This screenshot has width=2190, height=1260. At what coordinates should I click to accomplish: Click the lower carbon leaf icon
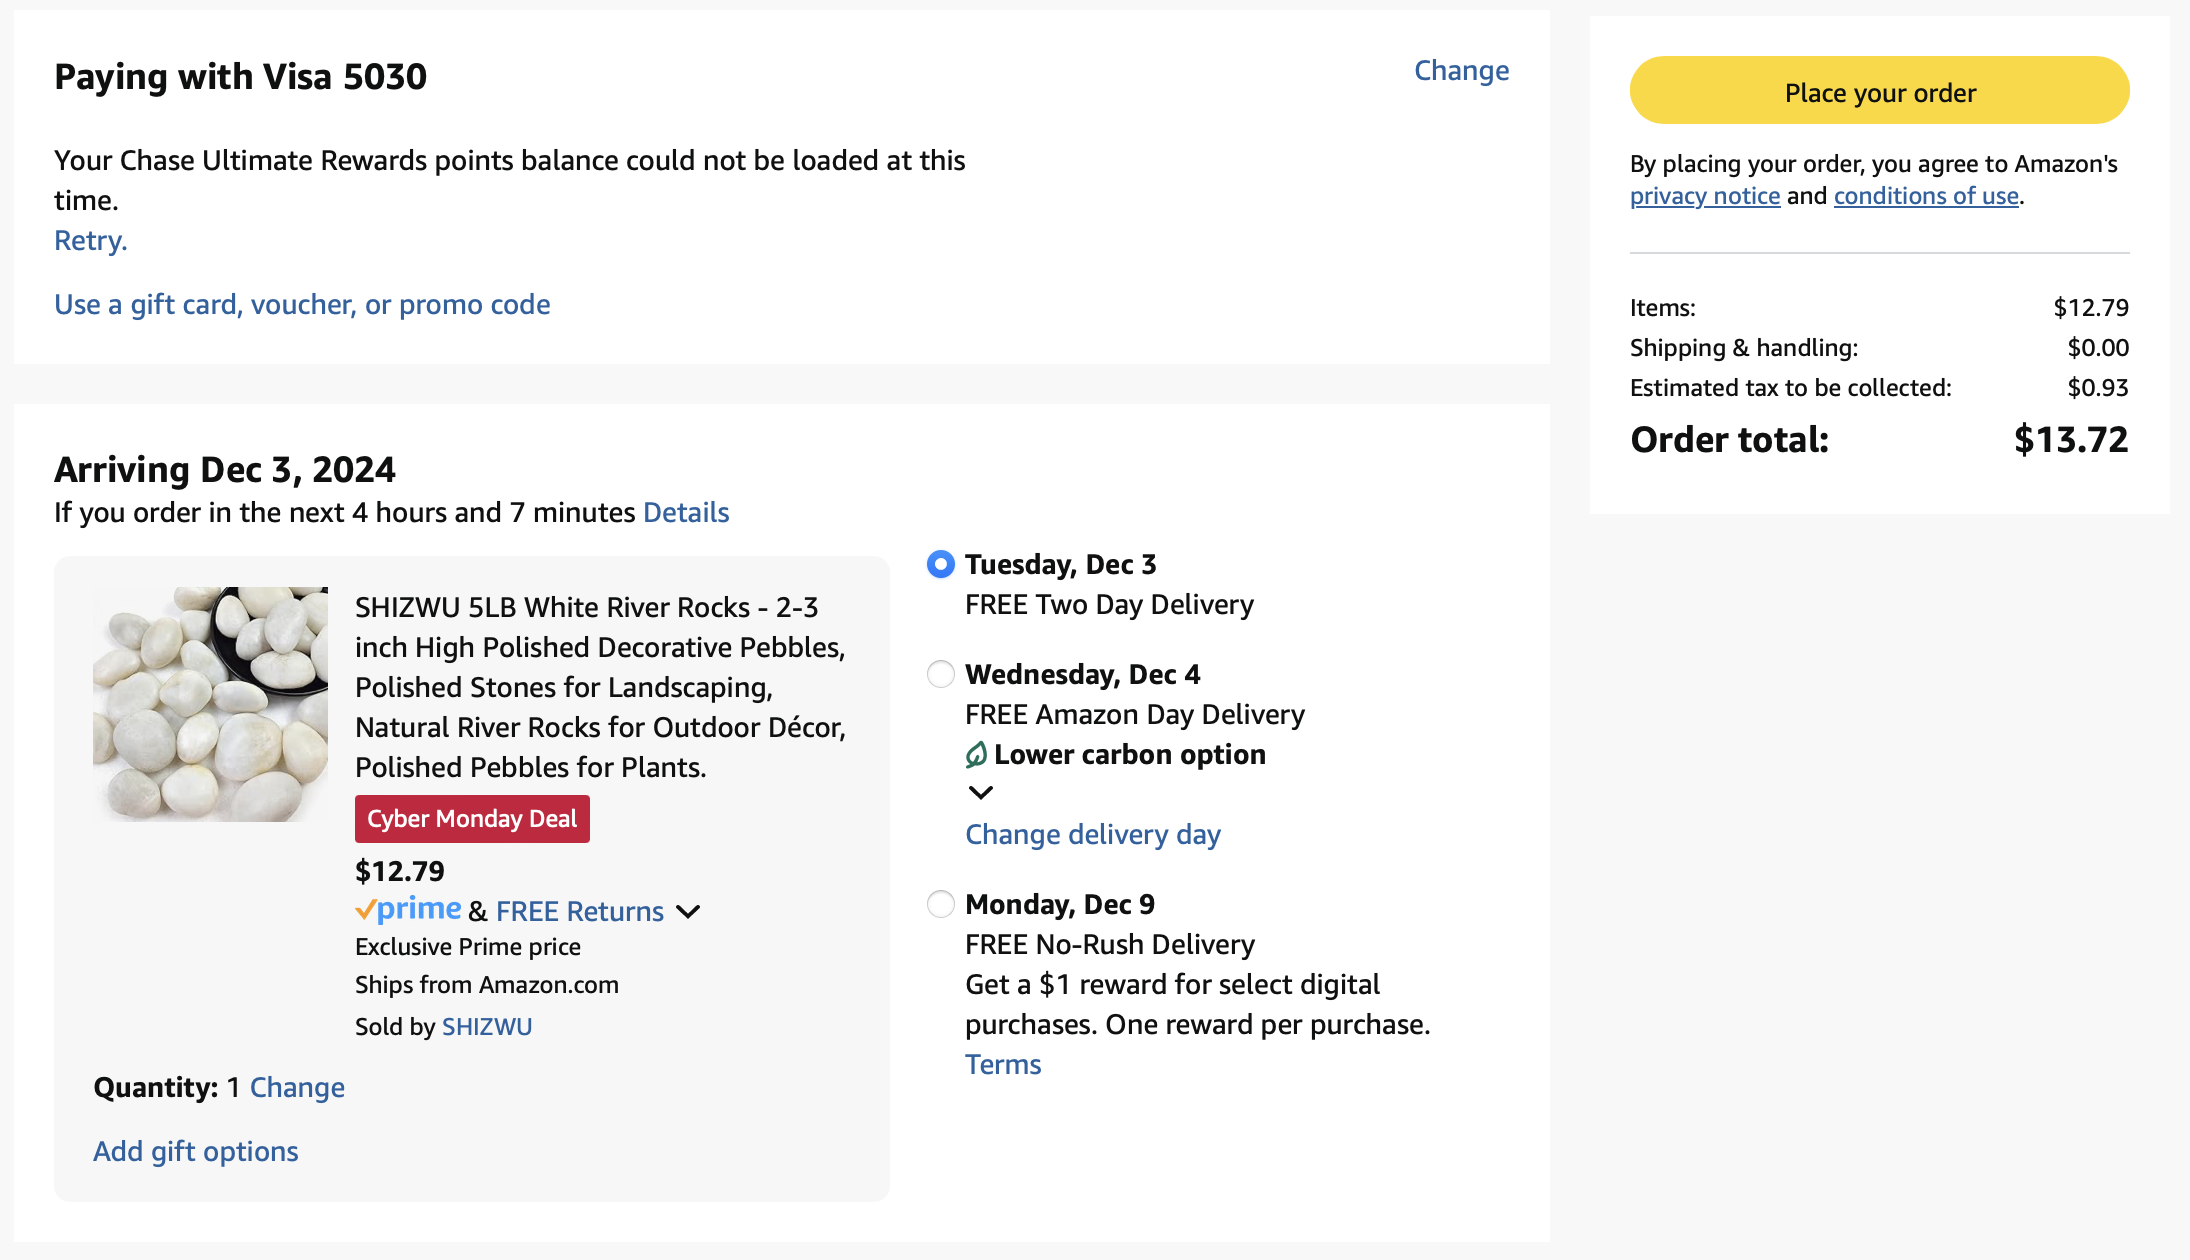pos(976,755)
